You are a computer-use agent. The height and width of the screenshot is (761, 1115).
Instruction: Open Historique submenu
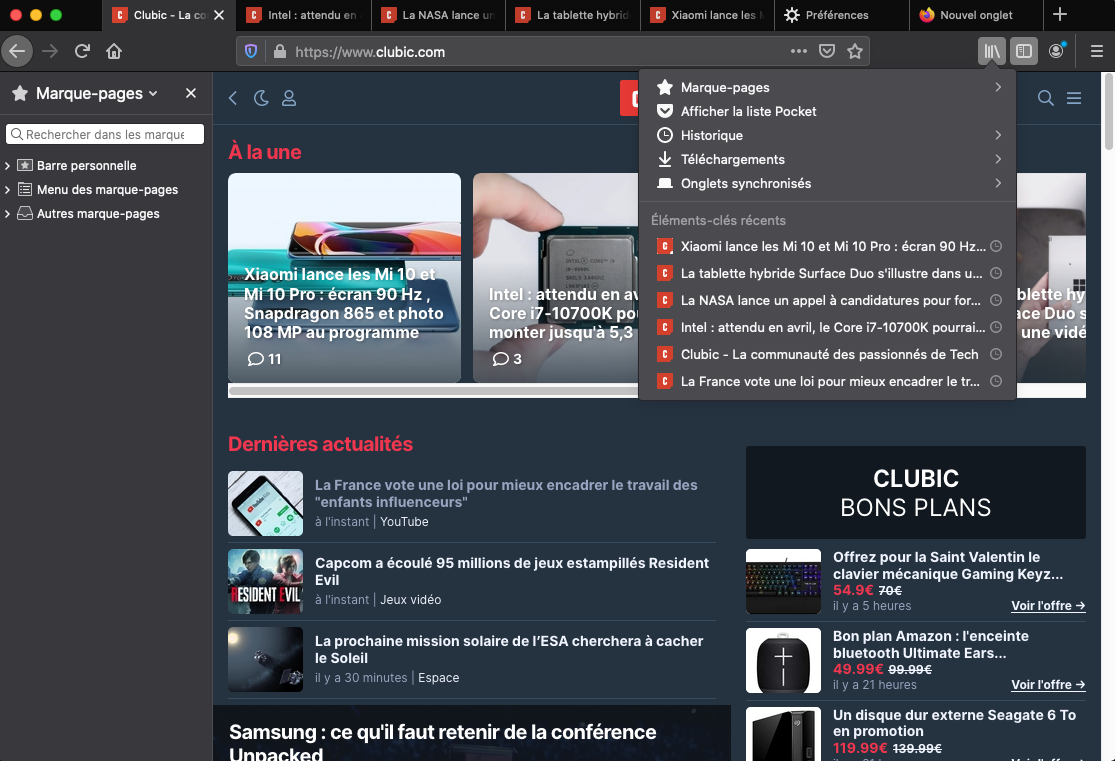click(x=827, y=135)
